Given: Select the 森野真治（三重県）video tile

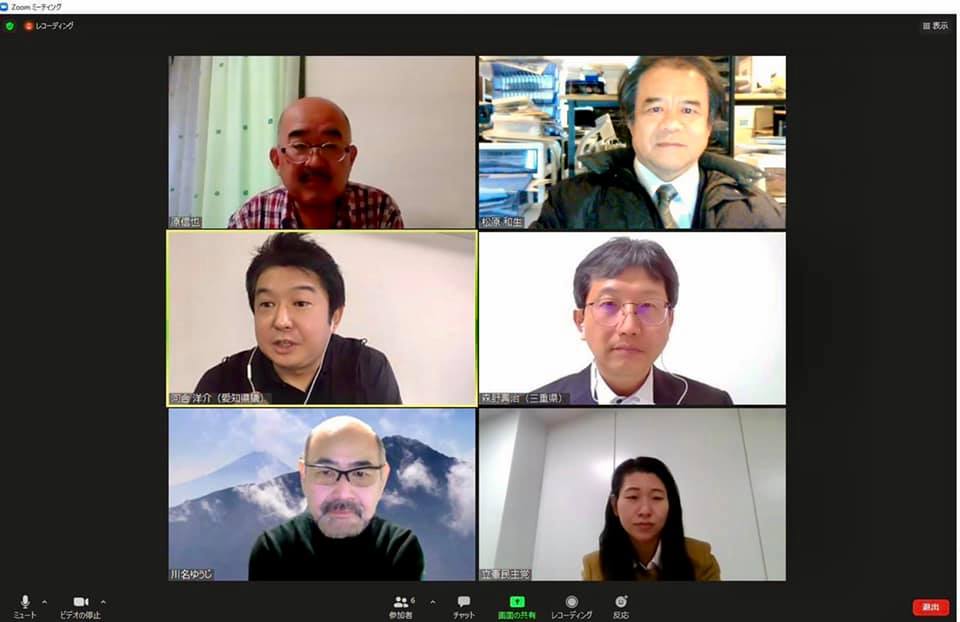Looking at the screenshot, I should point(632,318).
